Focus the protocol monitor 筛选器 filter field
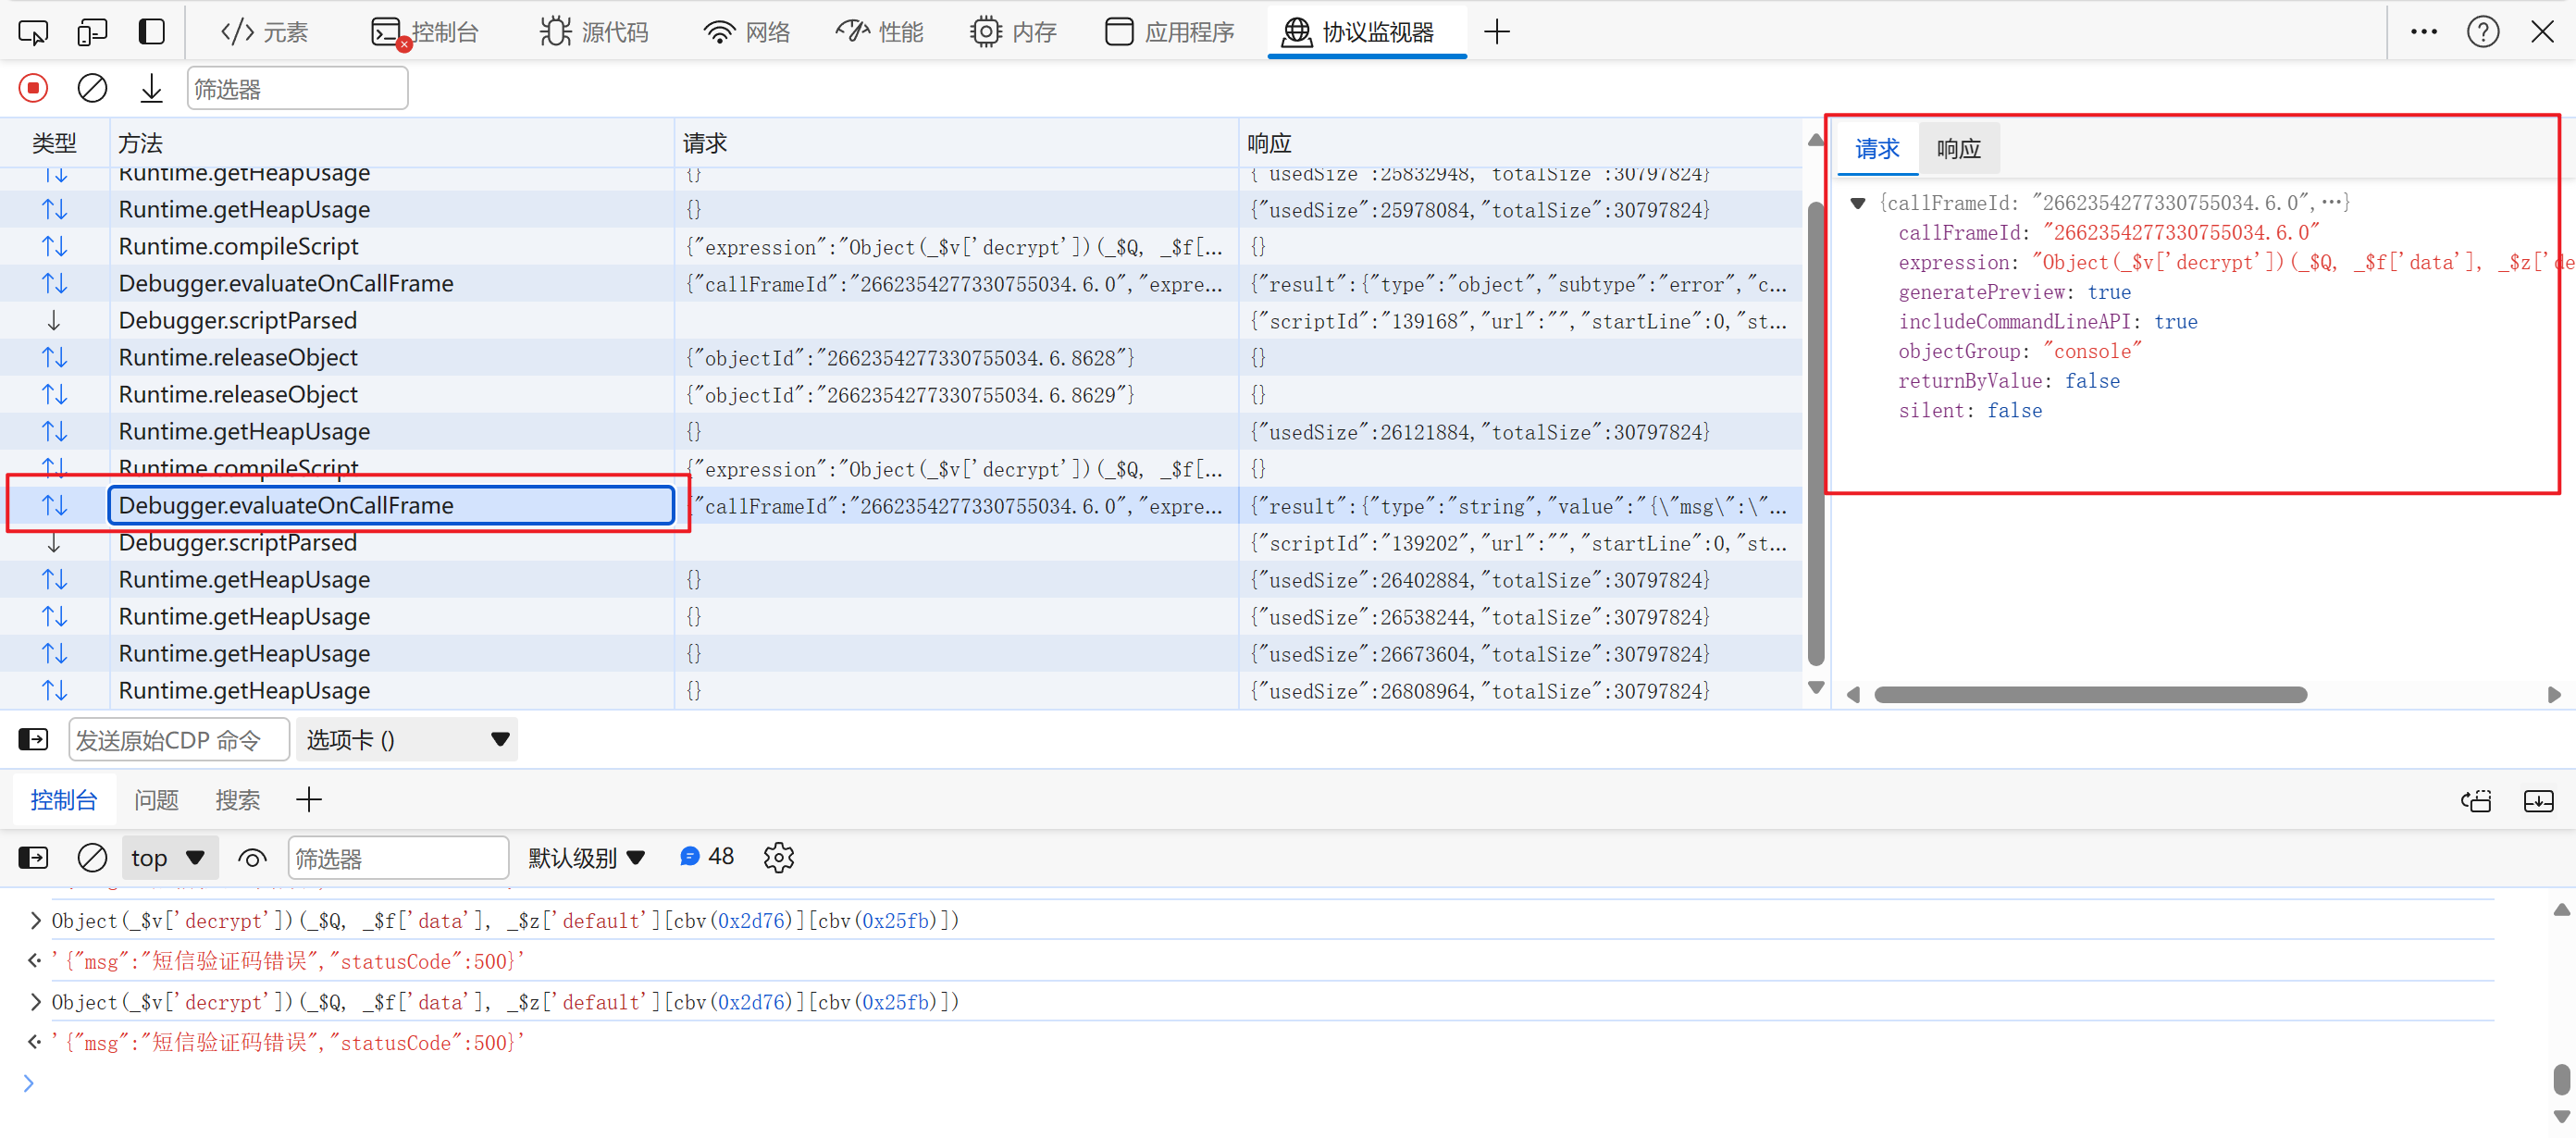This screenshot has height=1138, width=2576. click(298, 89)
